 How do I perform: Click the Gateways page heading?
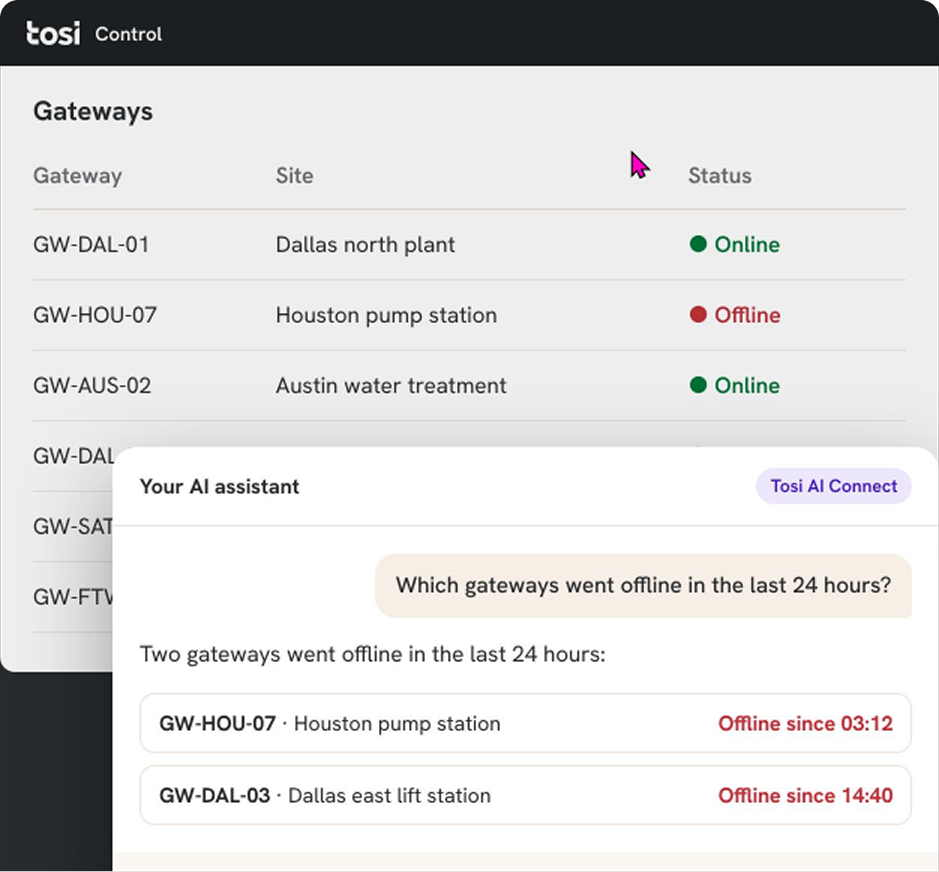pyautogui.click(x=93, y=111)
